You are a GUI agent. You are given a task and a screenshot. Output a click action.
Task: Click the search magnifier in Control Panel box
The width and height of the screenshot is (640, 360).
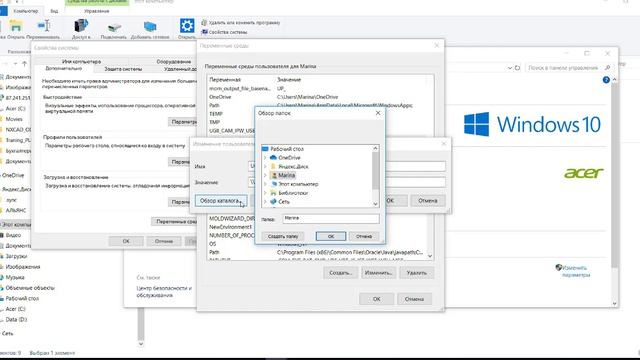607,68
